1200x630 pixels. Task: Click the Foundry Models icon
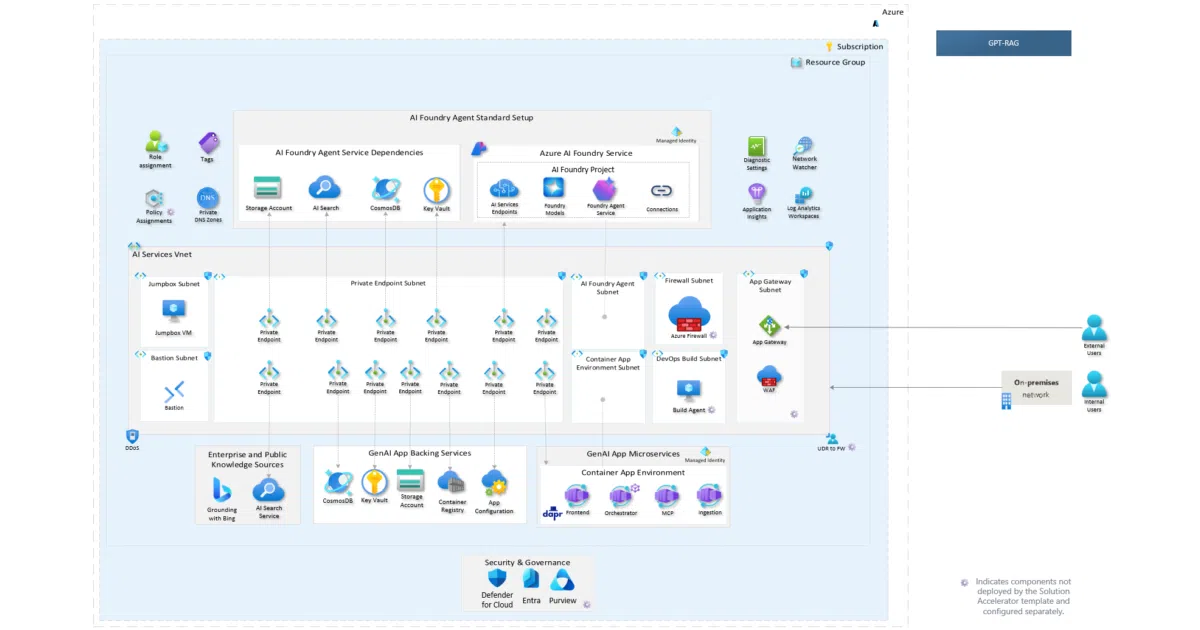pyautogui.click(x=554, y=187)
